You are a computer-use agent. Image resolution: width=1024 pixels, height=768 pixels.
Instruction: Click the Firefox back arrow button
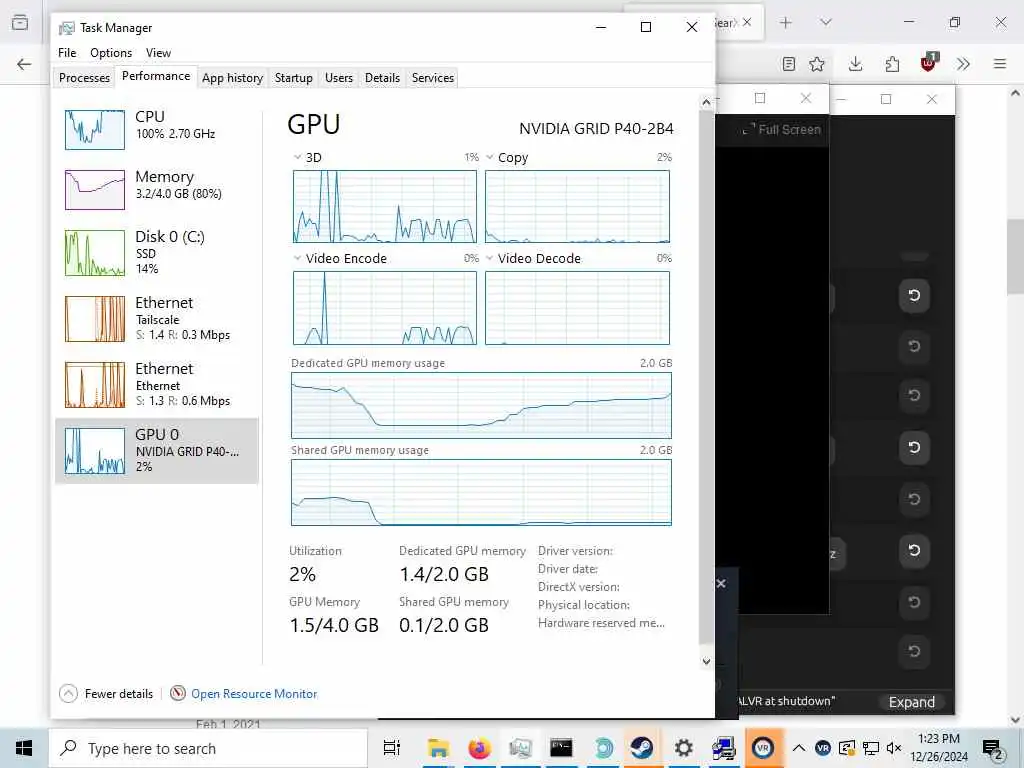pos(24,64)
